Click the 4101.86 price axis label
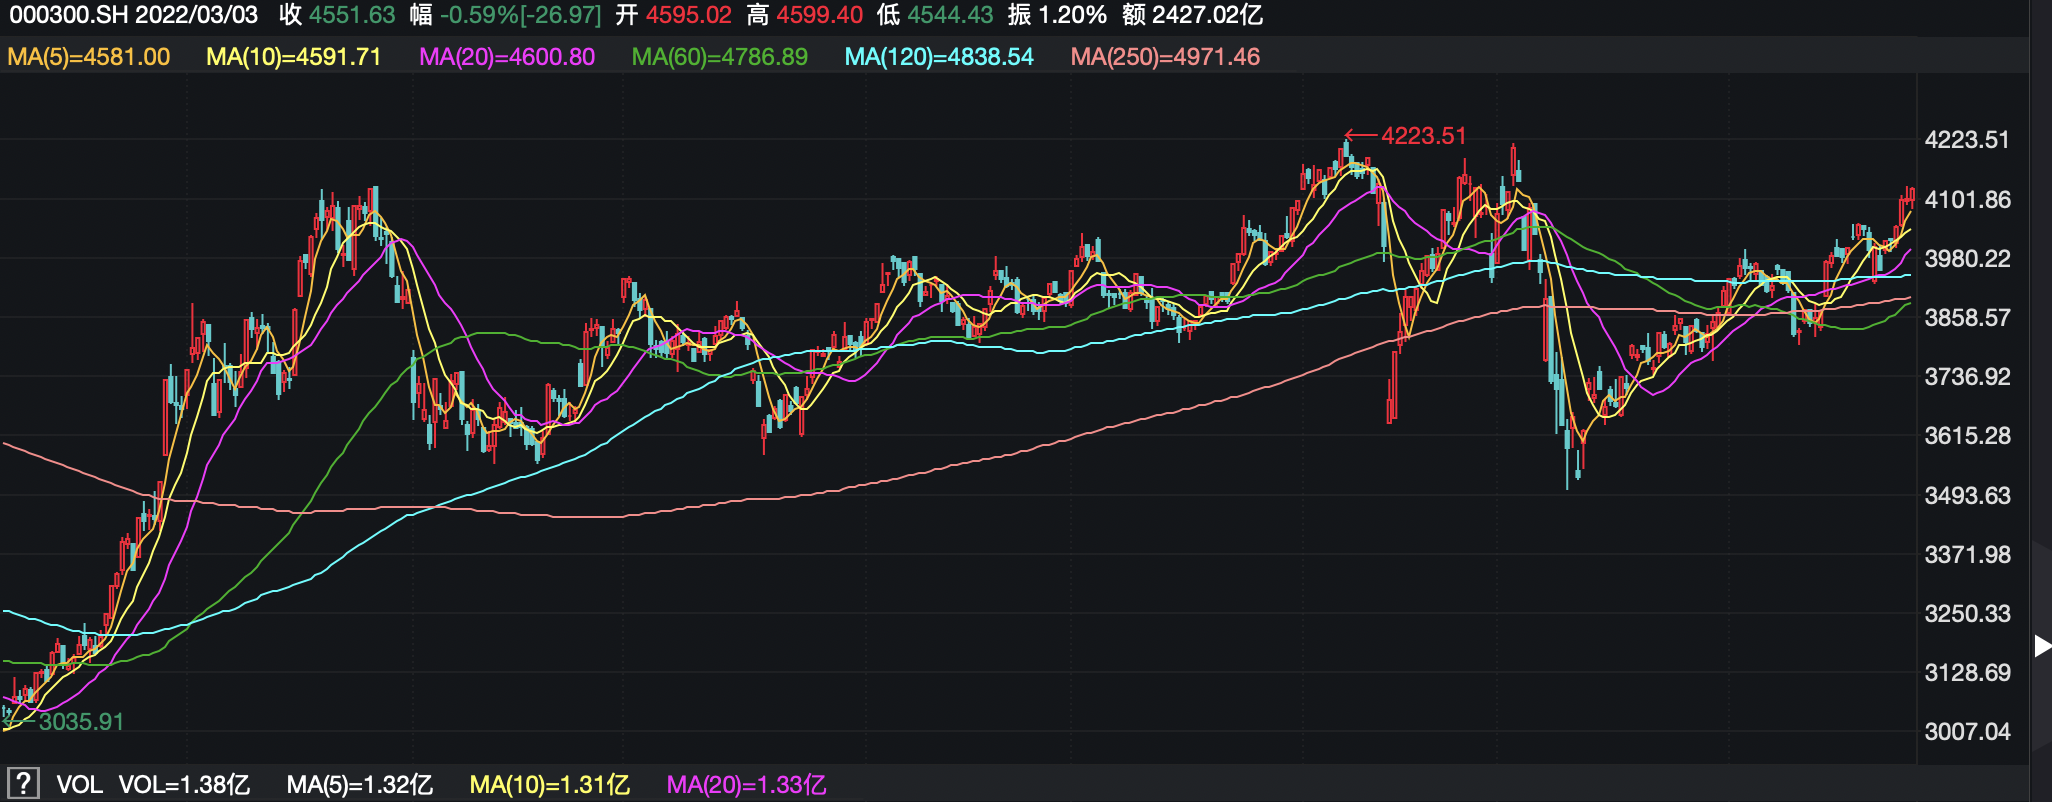This screenshot has height=802, width=2052. (x=1967, y=199)
